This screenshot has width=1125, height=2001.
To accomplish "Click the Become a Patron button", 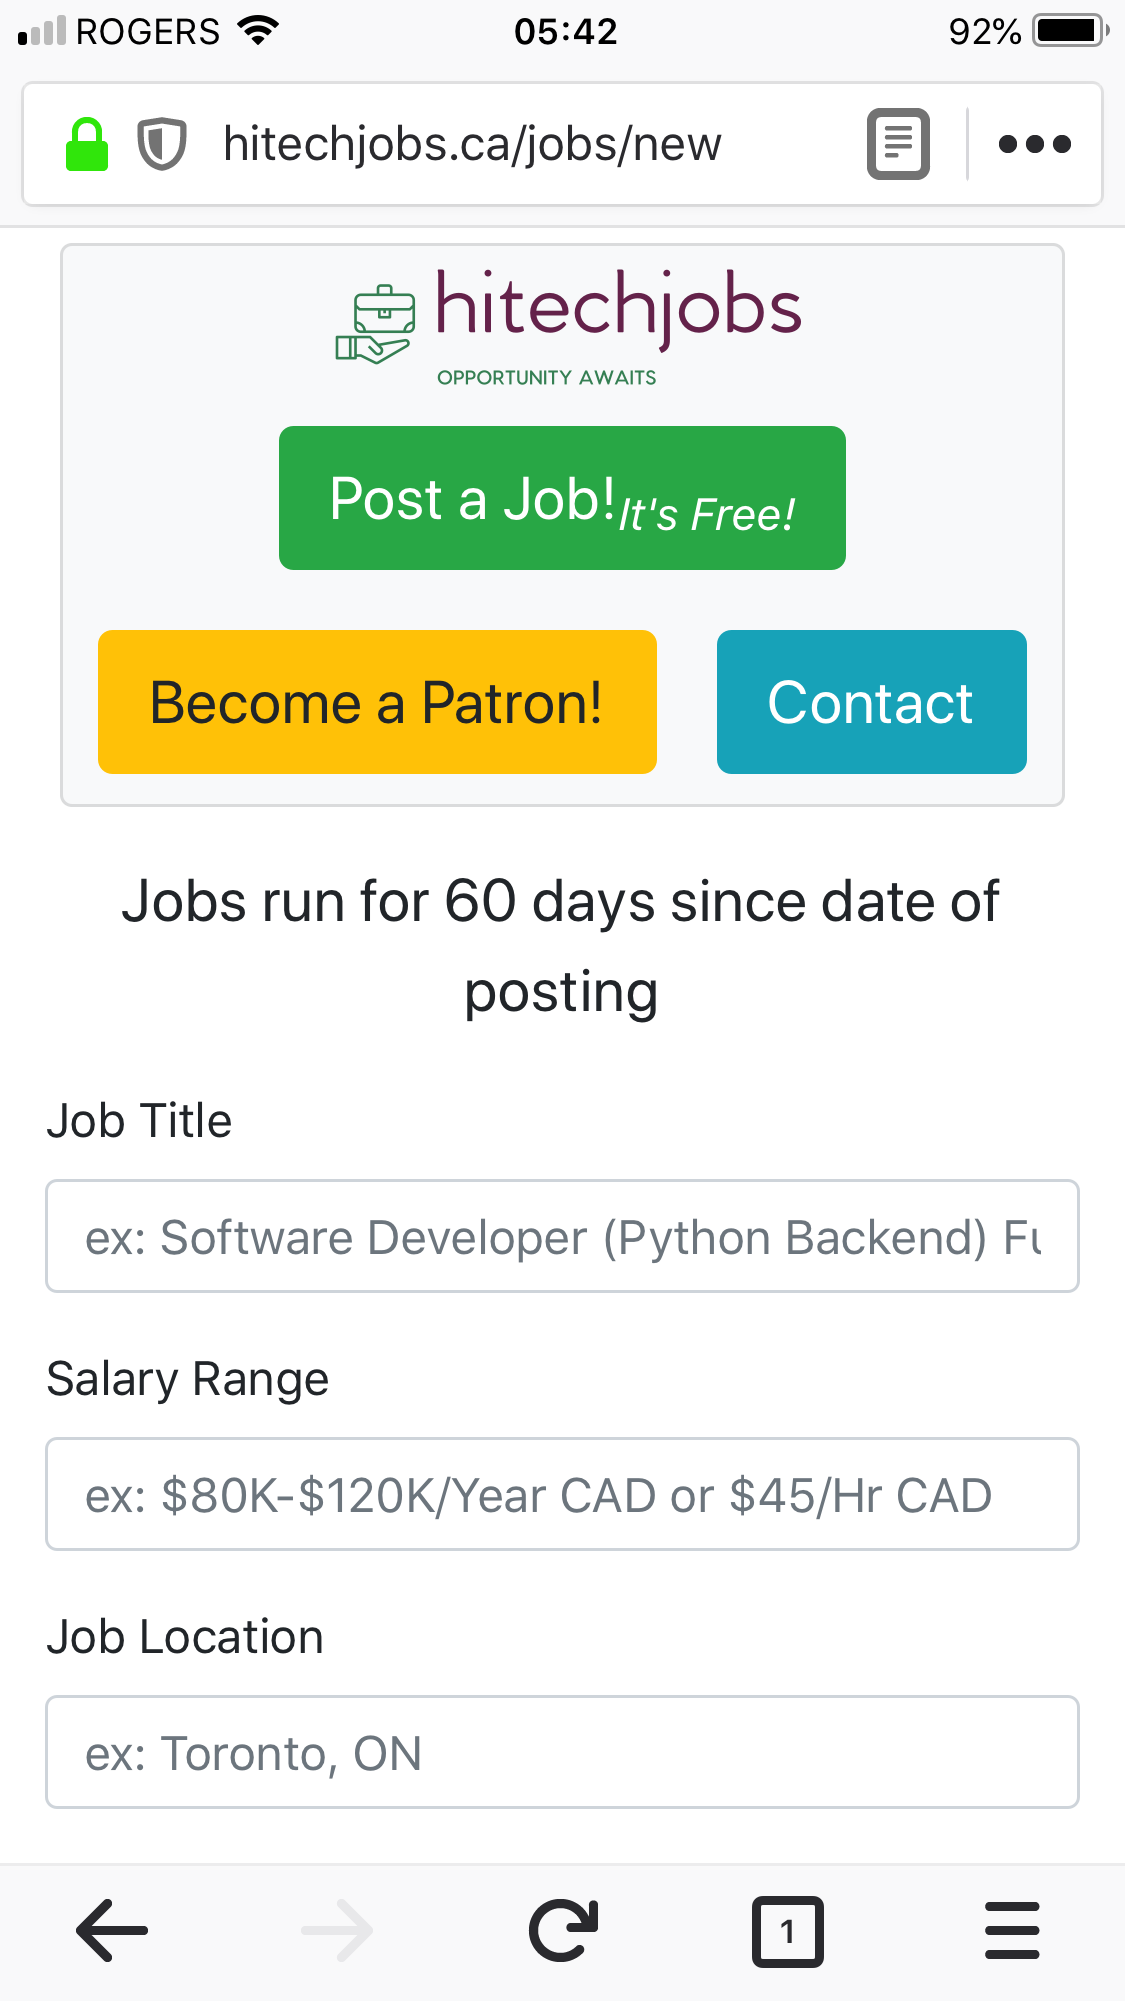I will coord(377,702).
